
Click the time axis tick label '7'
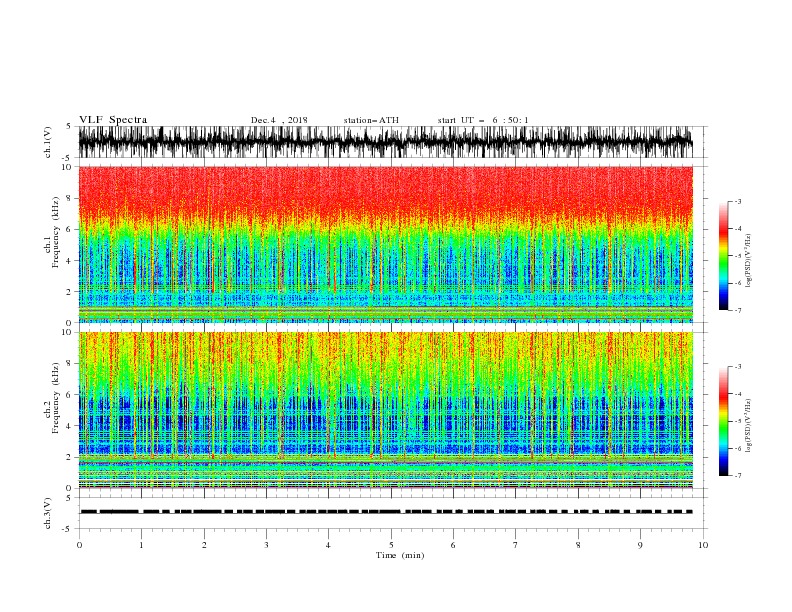[516, 545]
